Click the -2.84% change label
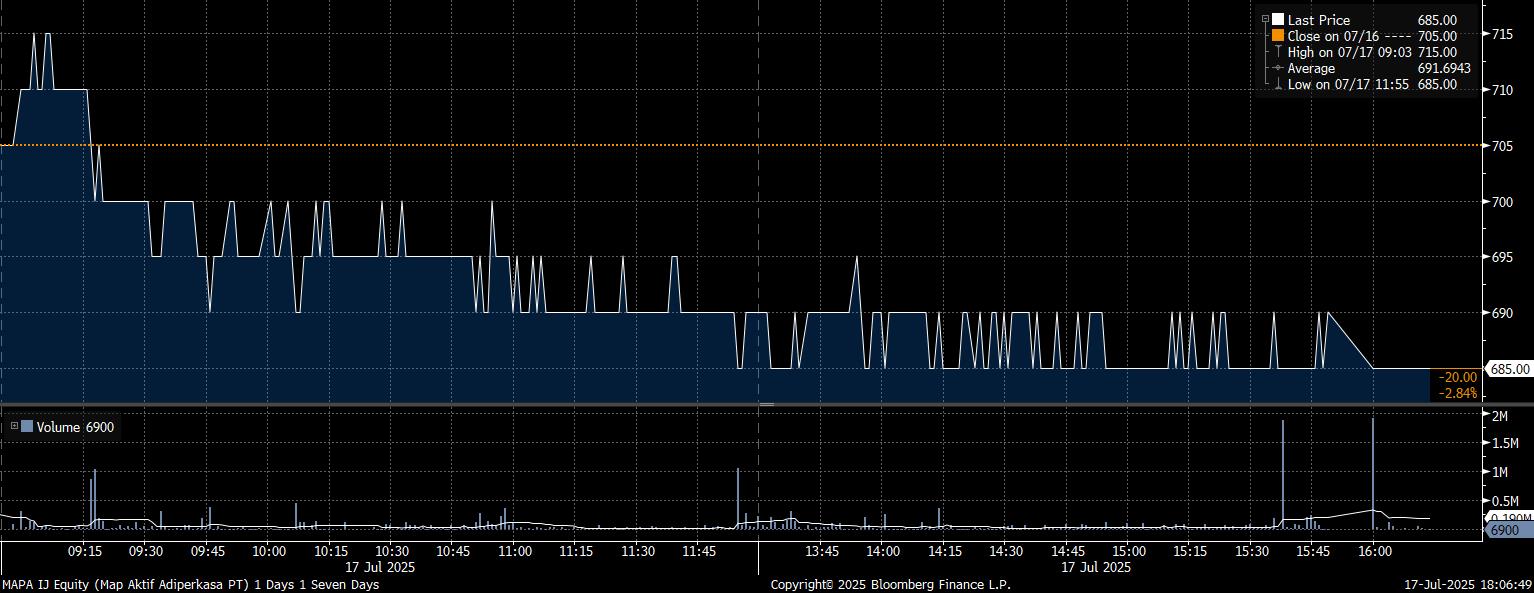The height and width of the screenshot is (593, 1534). (x=1458, y=393)
